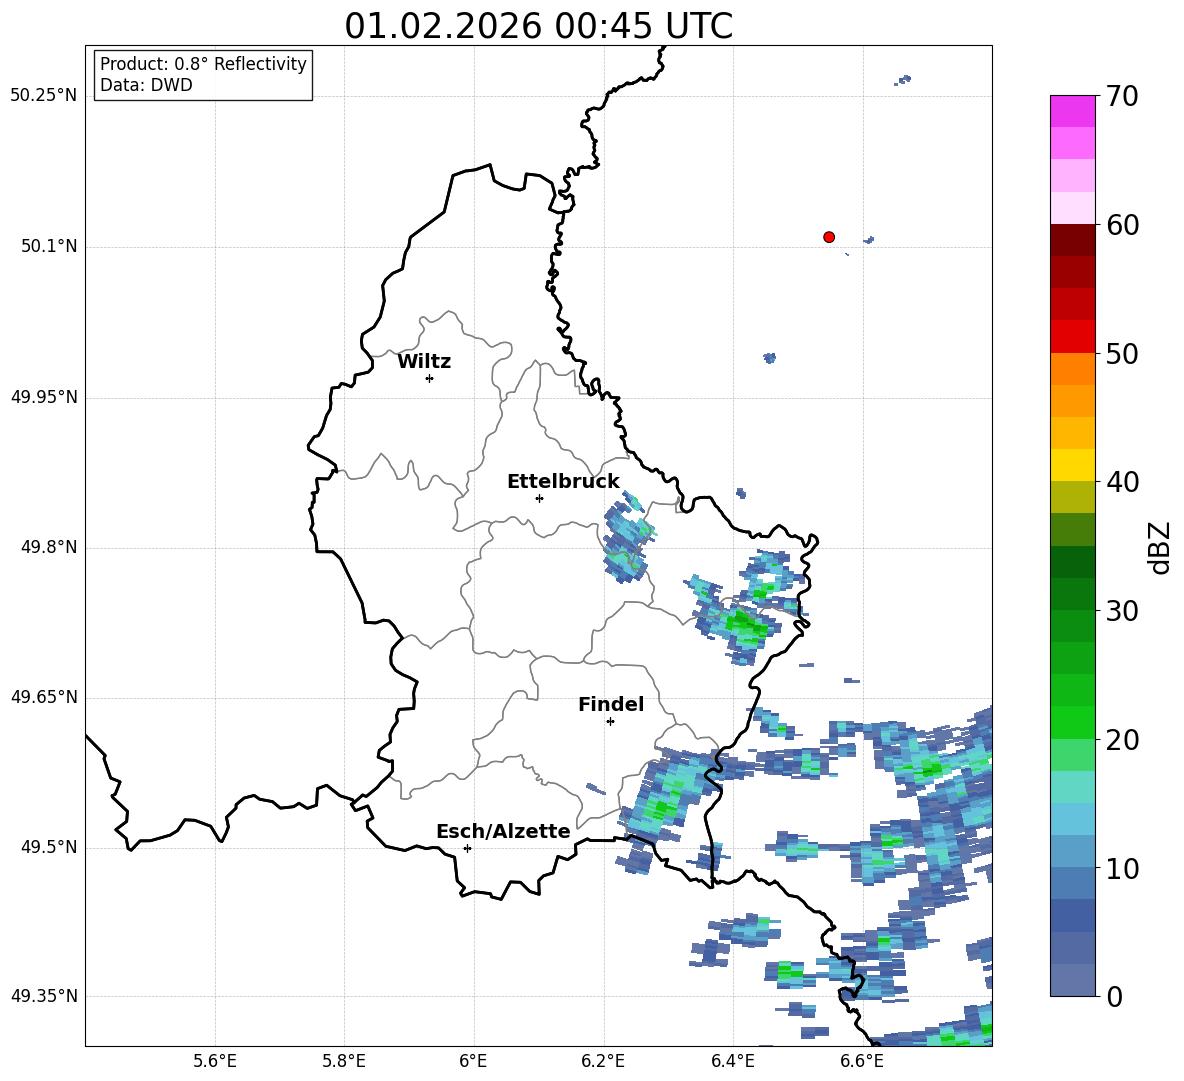Click the 49.8°N latitude label

(x=49, y=547)
